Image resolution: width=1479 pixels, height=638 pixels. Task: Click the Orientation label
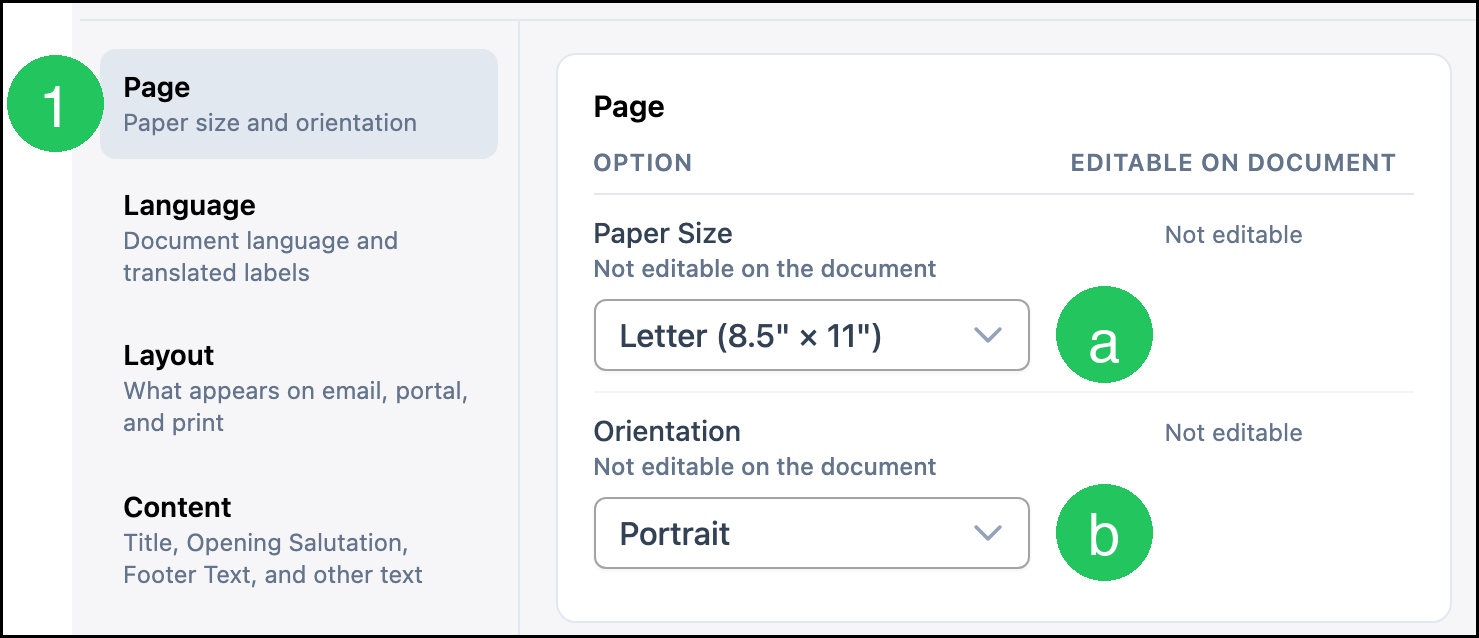(x=667, y=432)
